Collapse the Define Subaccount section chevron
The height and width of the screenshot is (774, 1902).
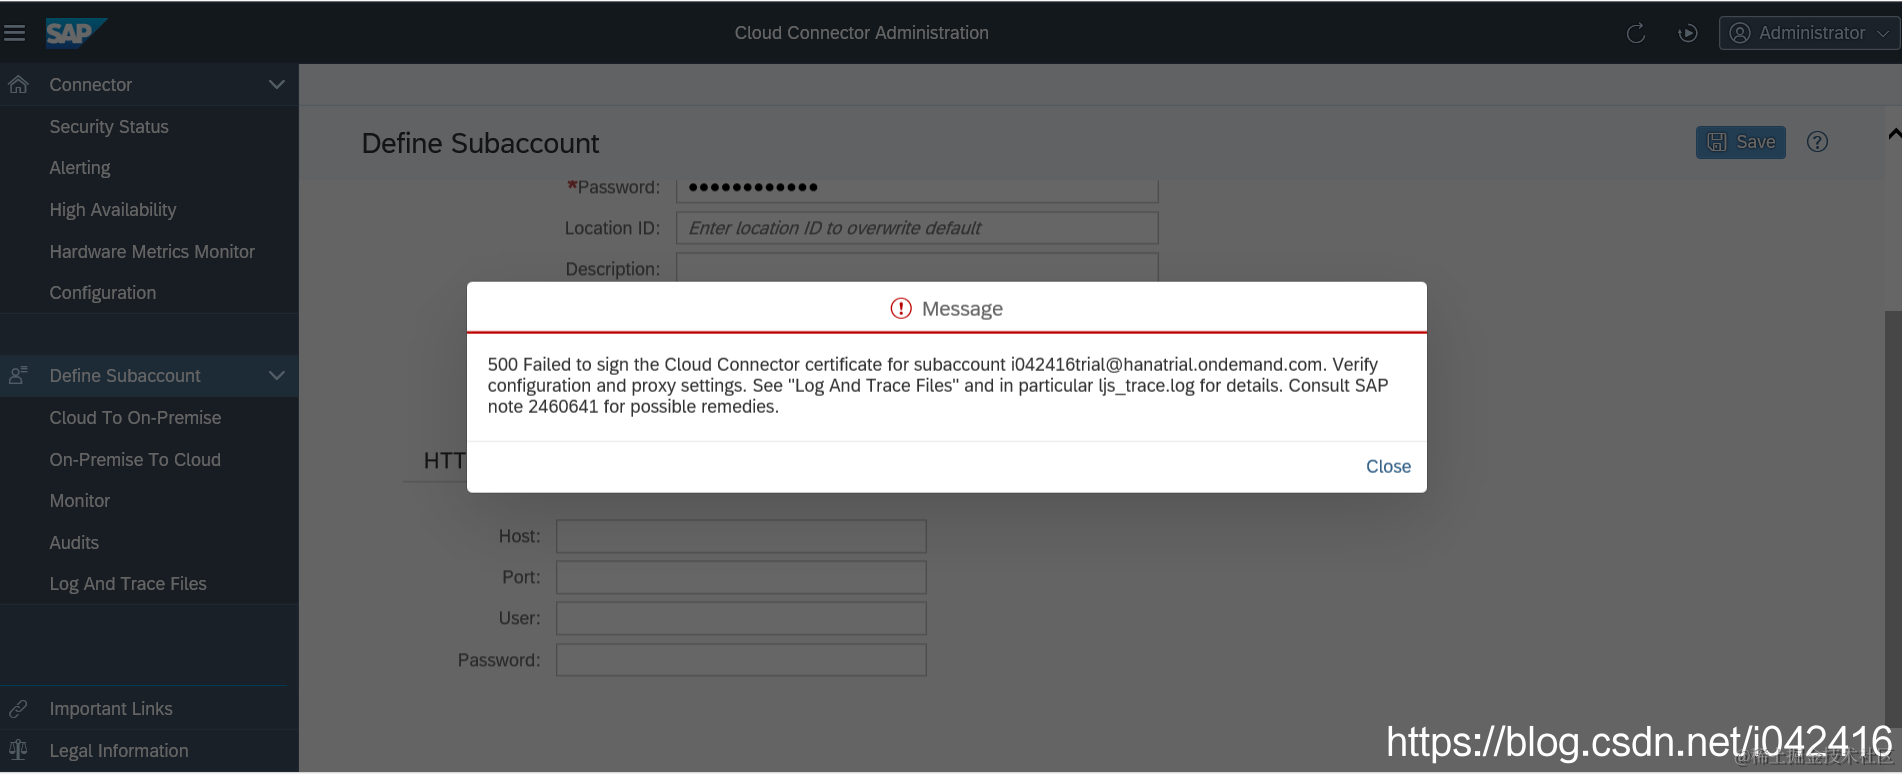[x=277, y=376]
